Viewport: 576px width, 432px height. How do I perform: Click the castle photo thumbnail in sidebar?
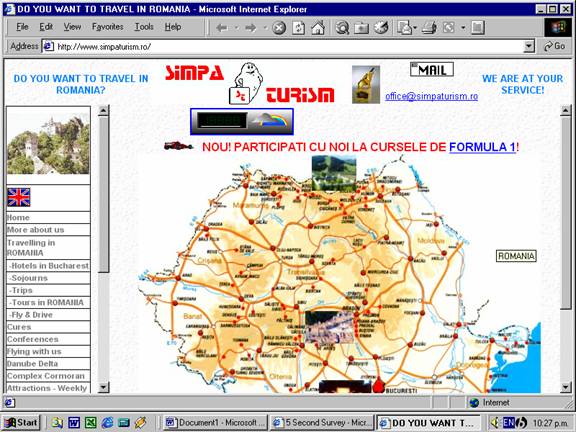coord(48,144)
